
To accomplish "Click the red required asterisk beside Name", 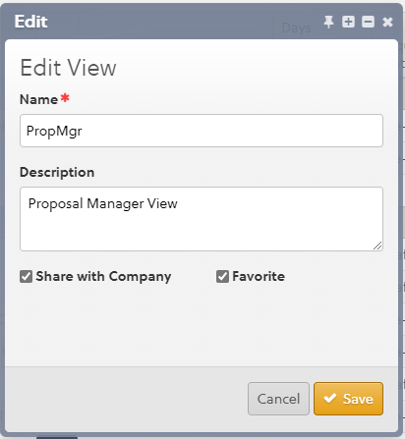I will pos(65,98).
